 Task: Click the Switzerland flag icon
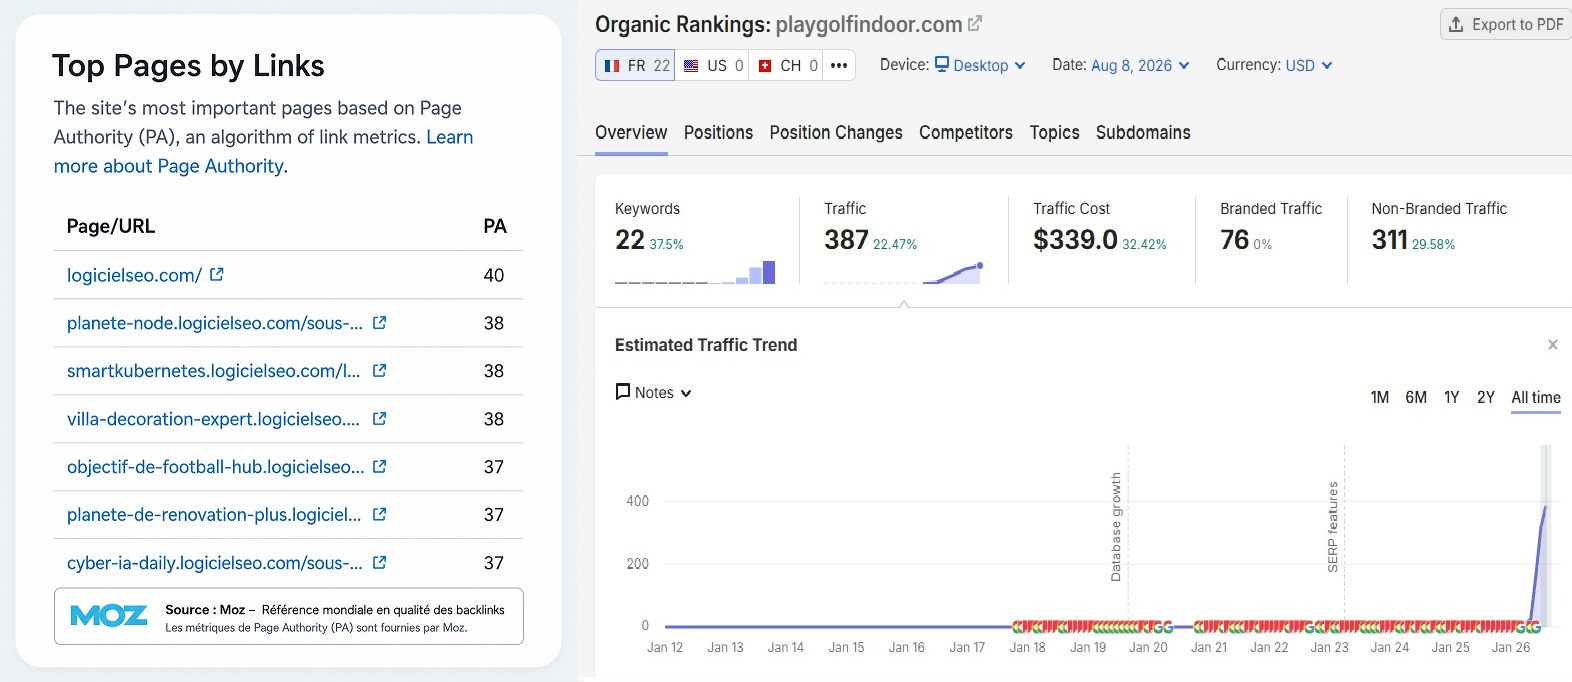pos(765,66)
